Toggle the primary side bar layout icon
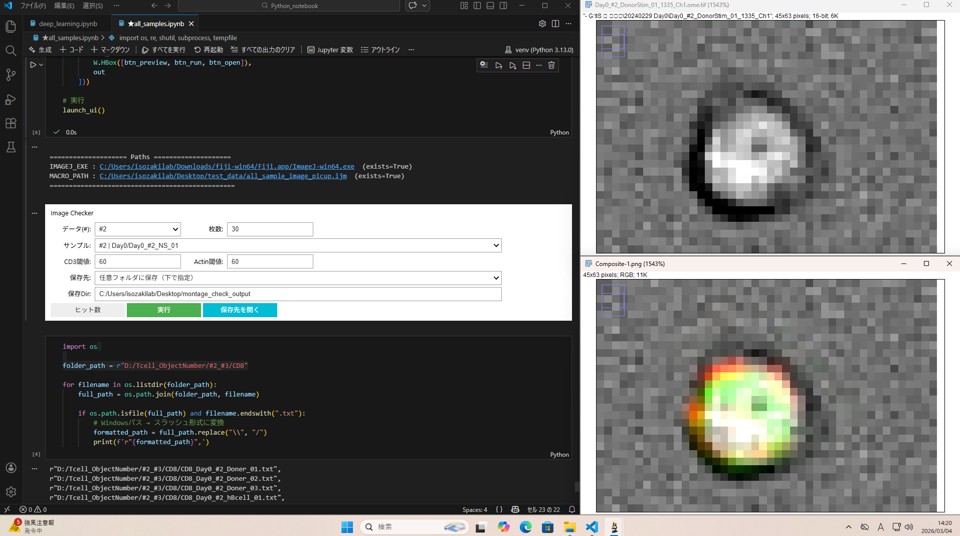 [x=477, y=6]
